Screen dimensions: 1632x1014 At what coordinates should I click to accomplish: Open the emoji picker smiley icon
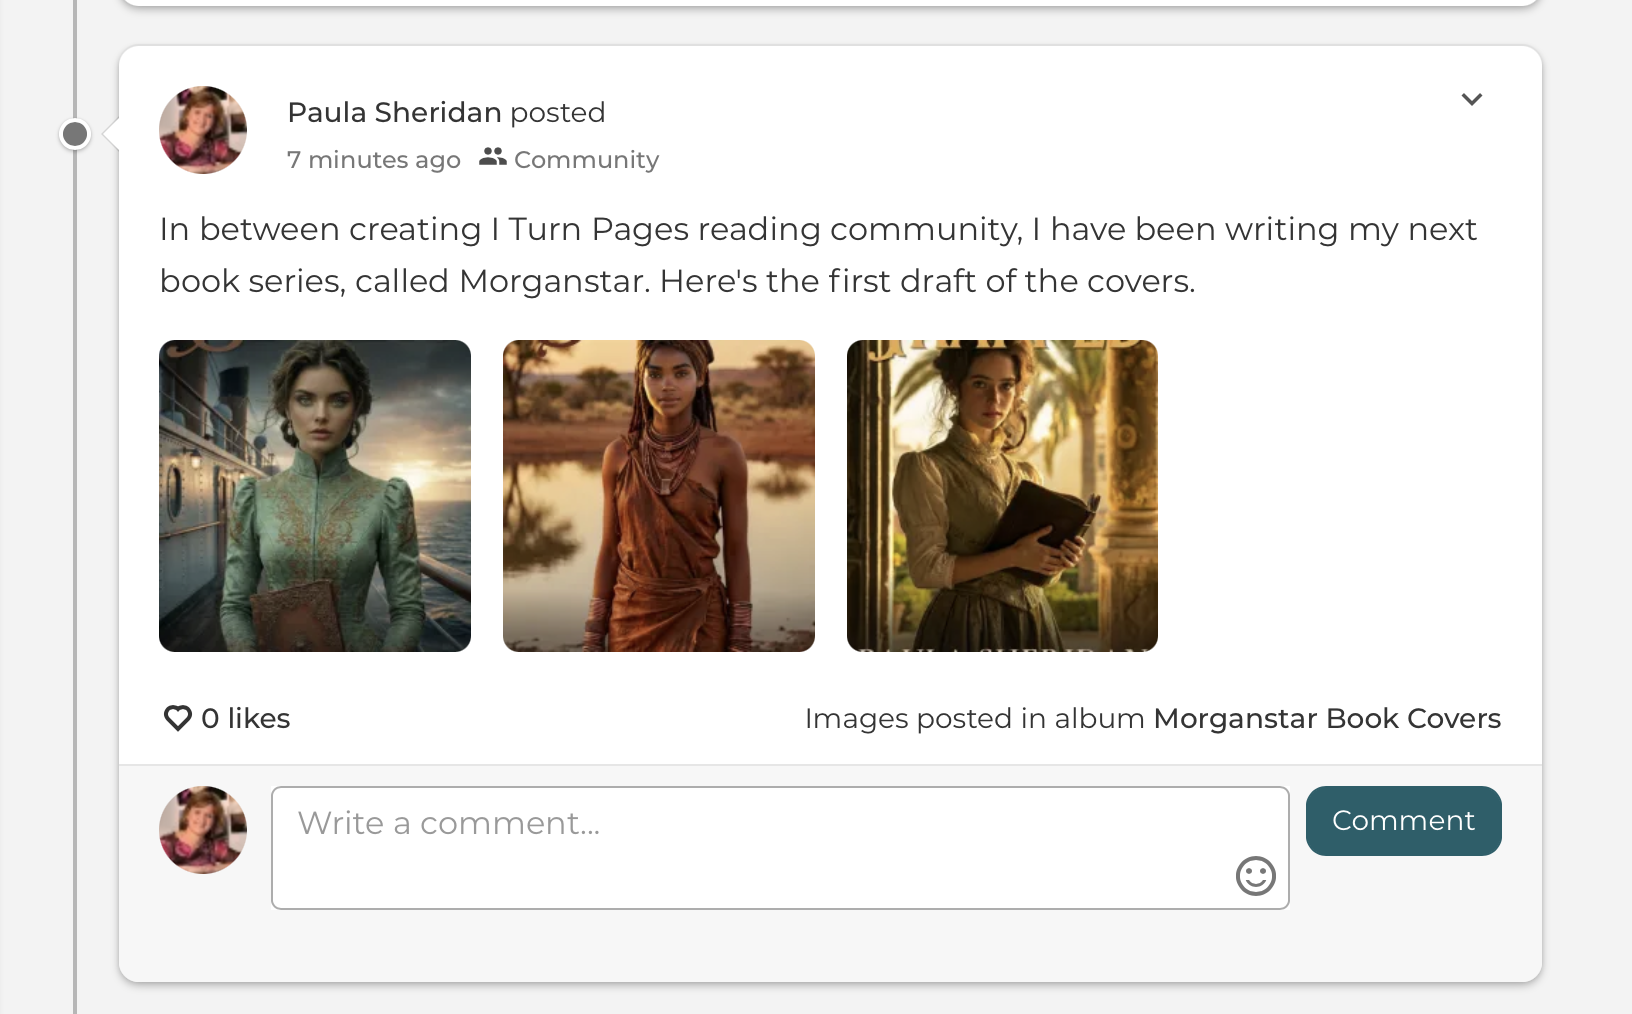[x=1255, y=876]
